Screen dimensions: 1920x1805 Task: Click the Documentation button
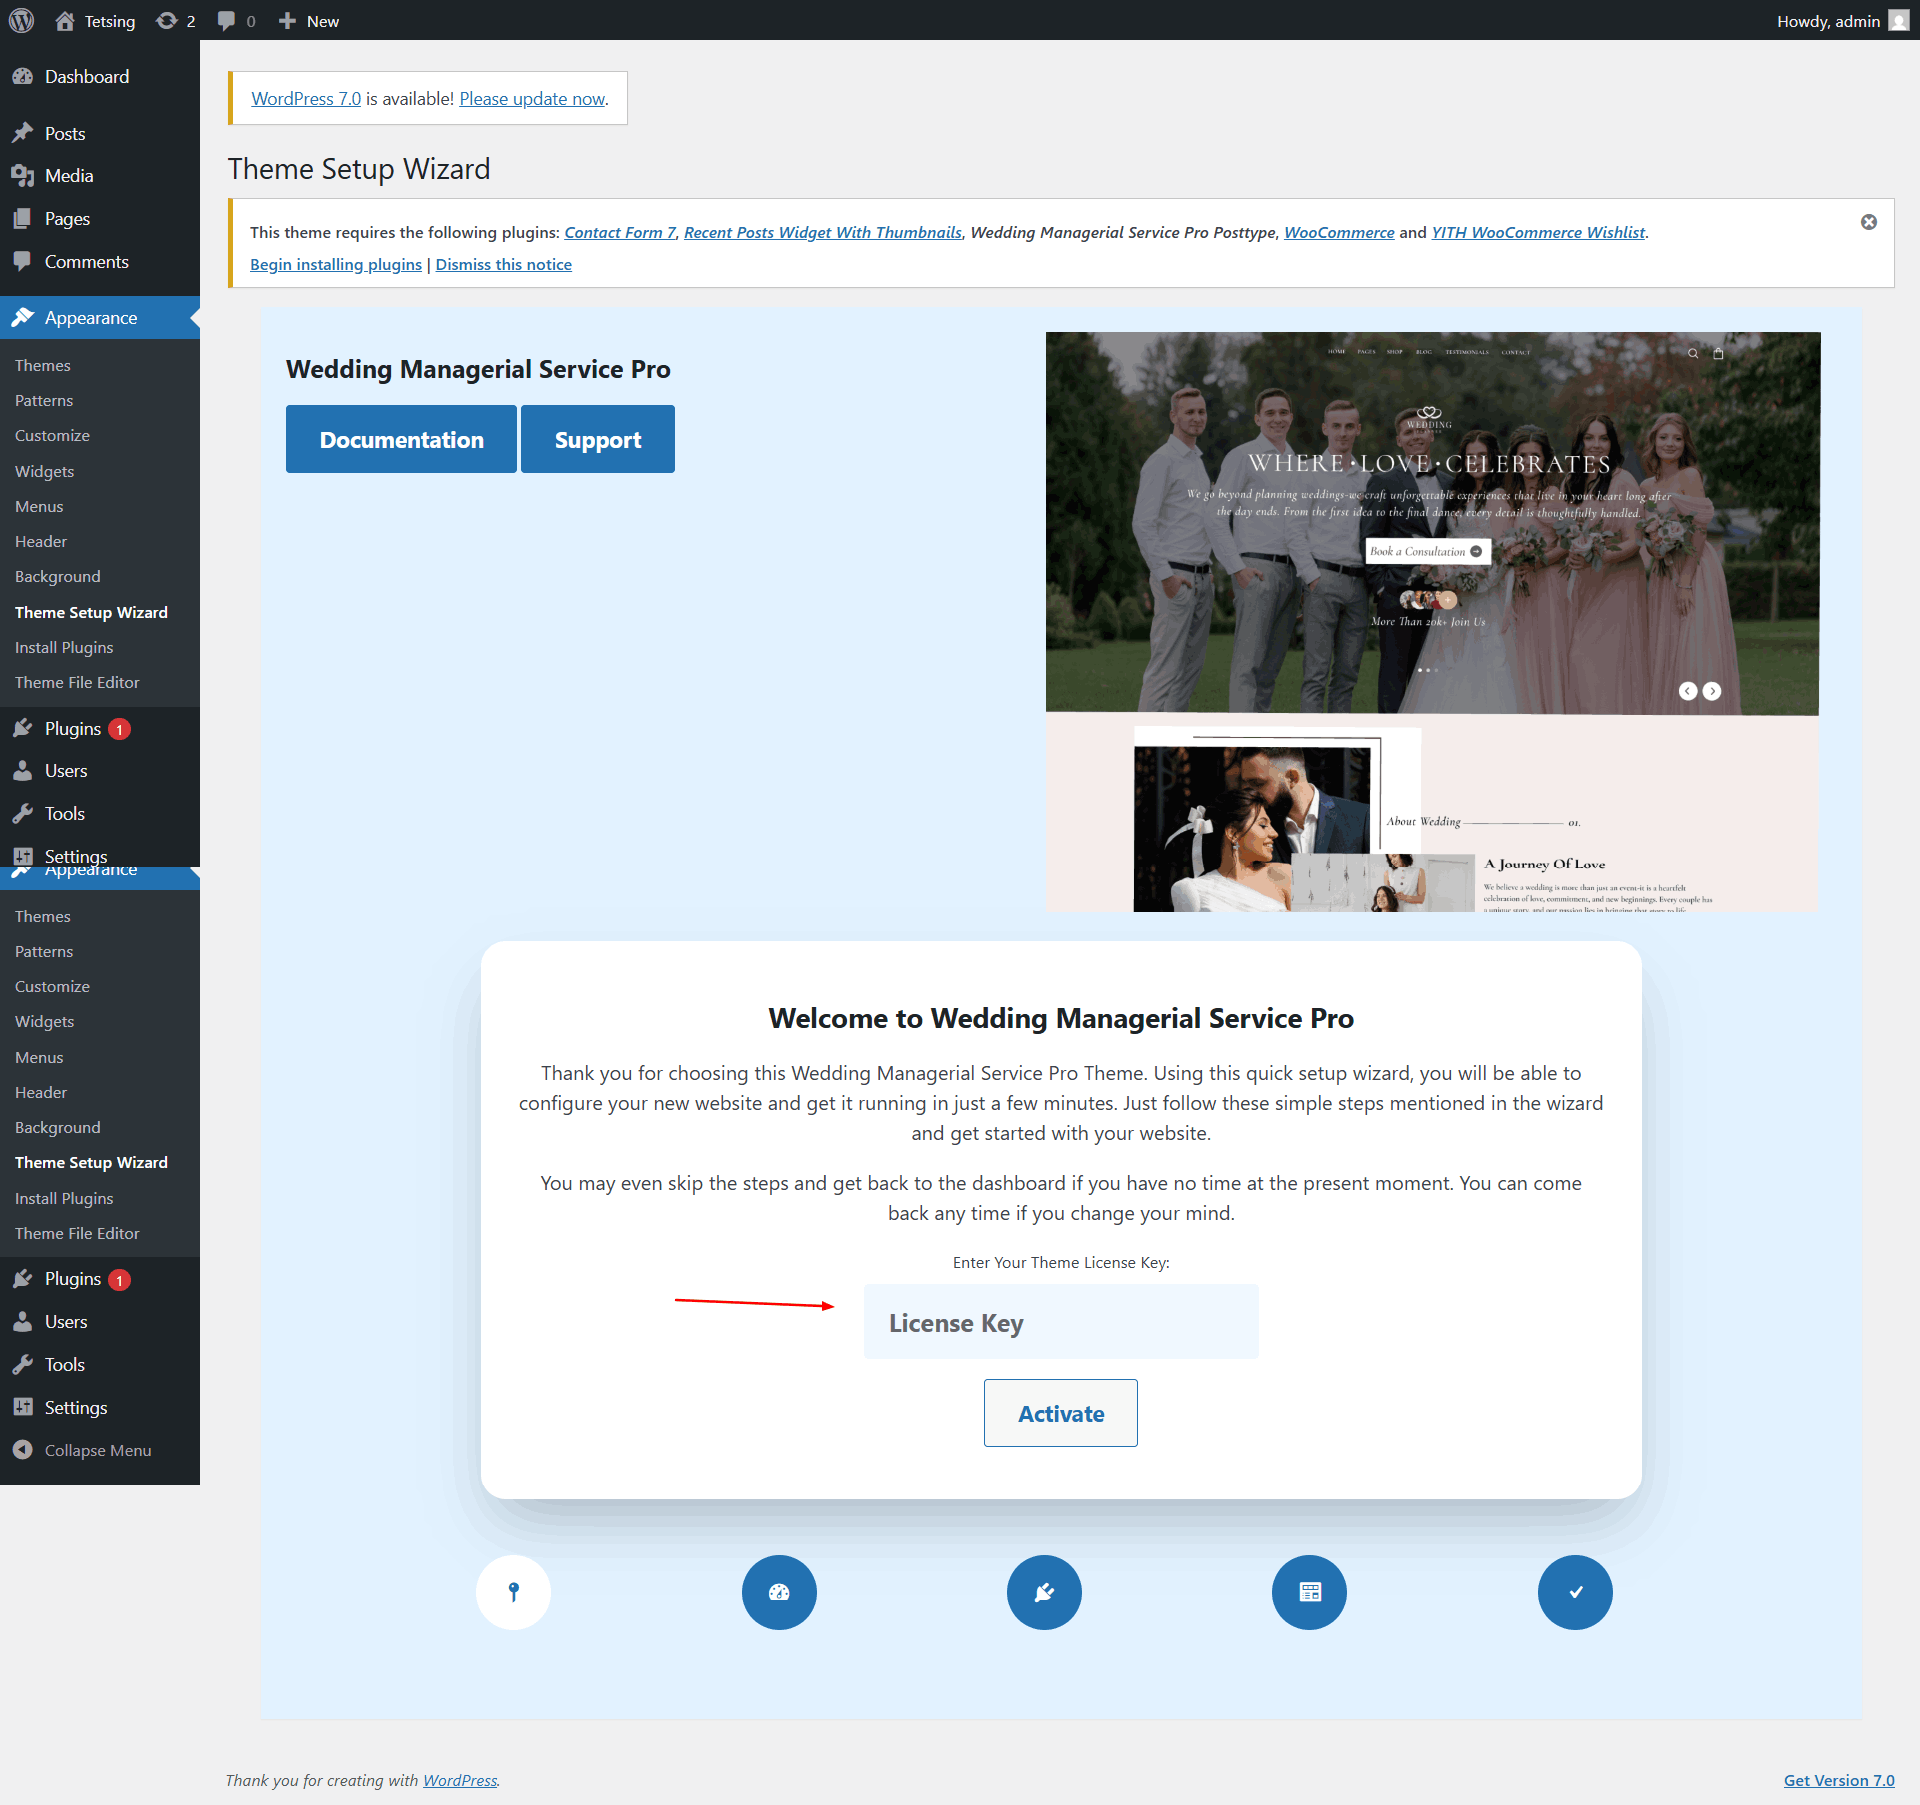pyautogui.click(x=401, y=439)
